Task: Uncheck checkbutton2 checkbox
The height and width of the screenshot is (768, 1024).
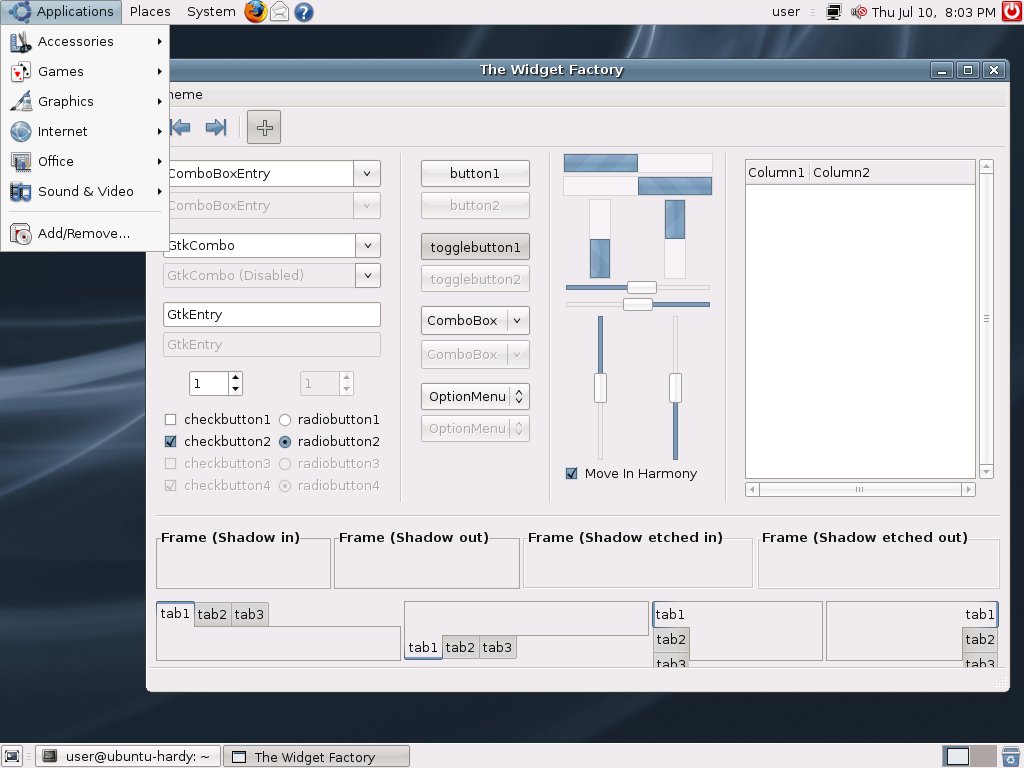Action: (x=170, y=441)
